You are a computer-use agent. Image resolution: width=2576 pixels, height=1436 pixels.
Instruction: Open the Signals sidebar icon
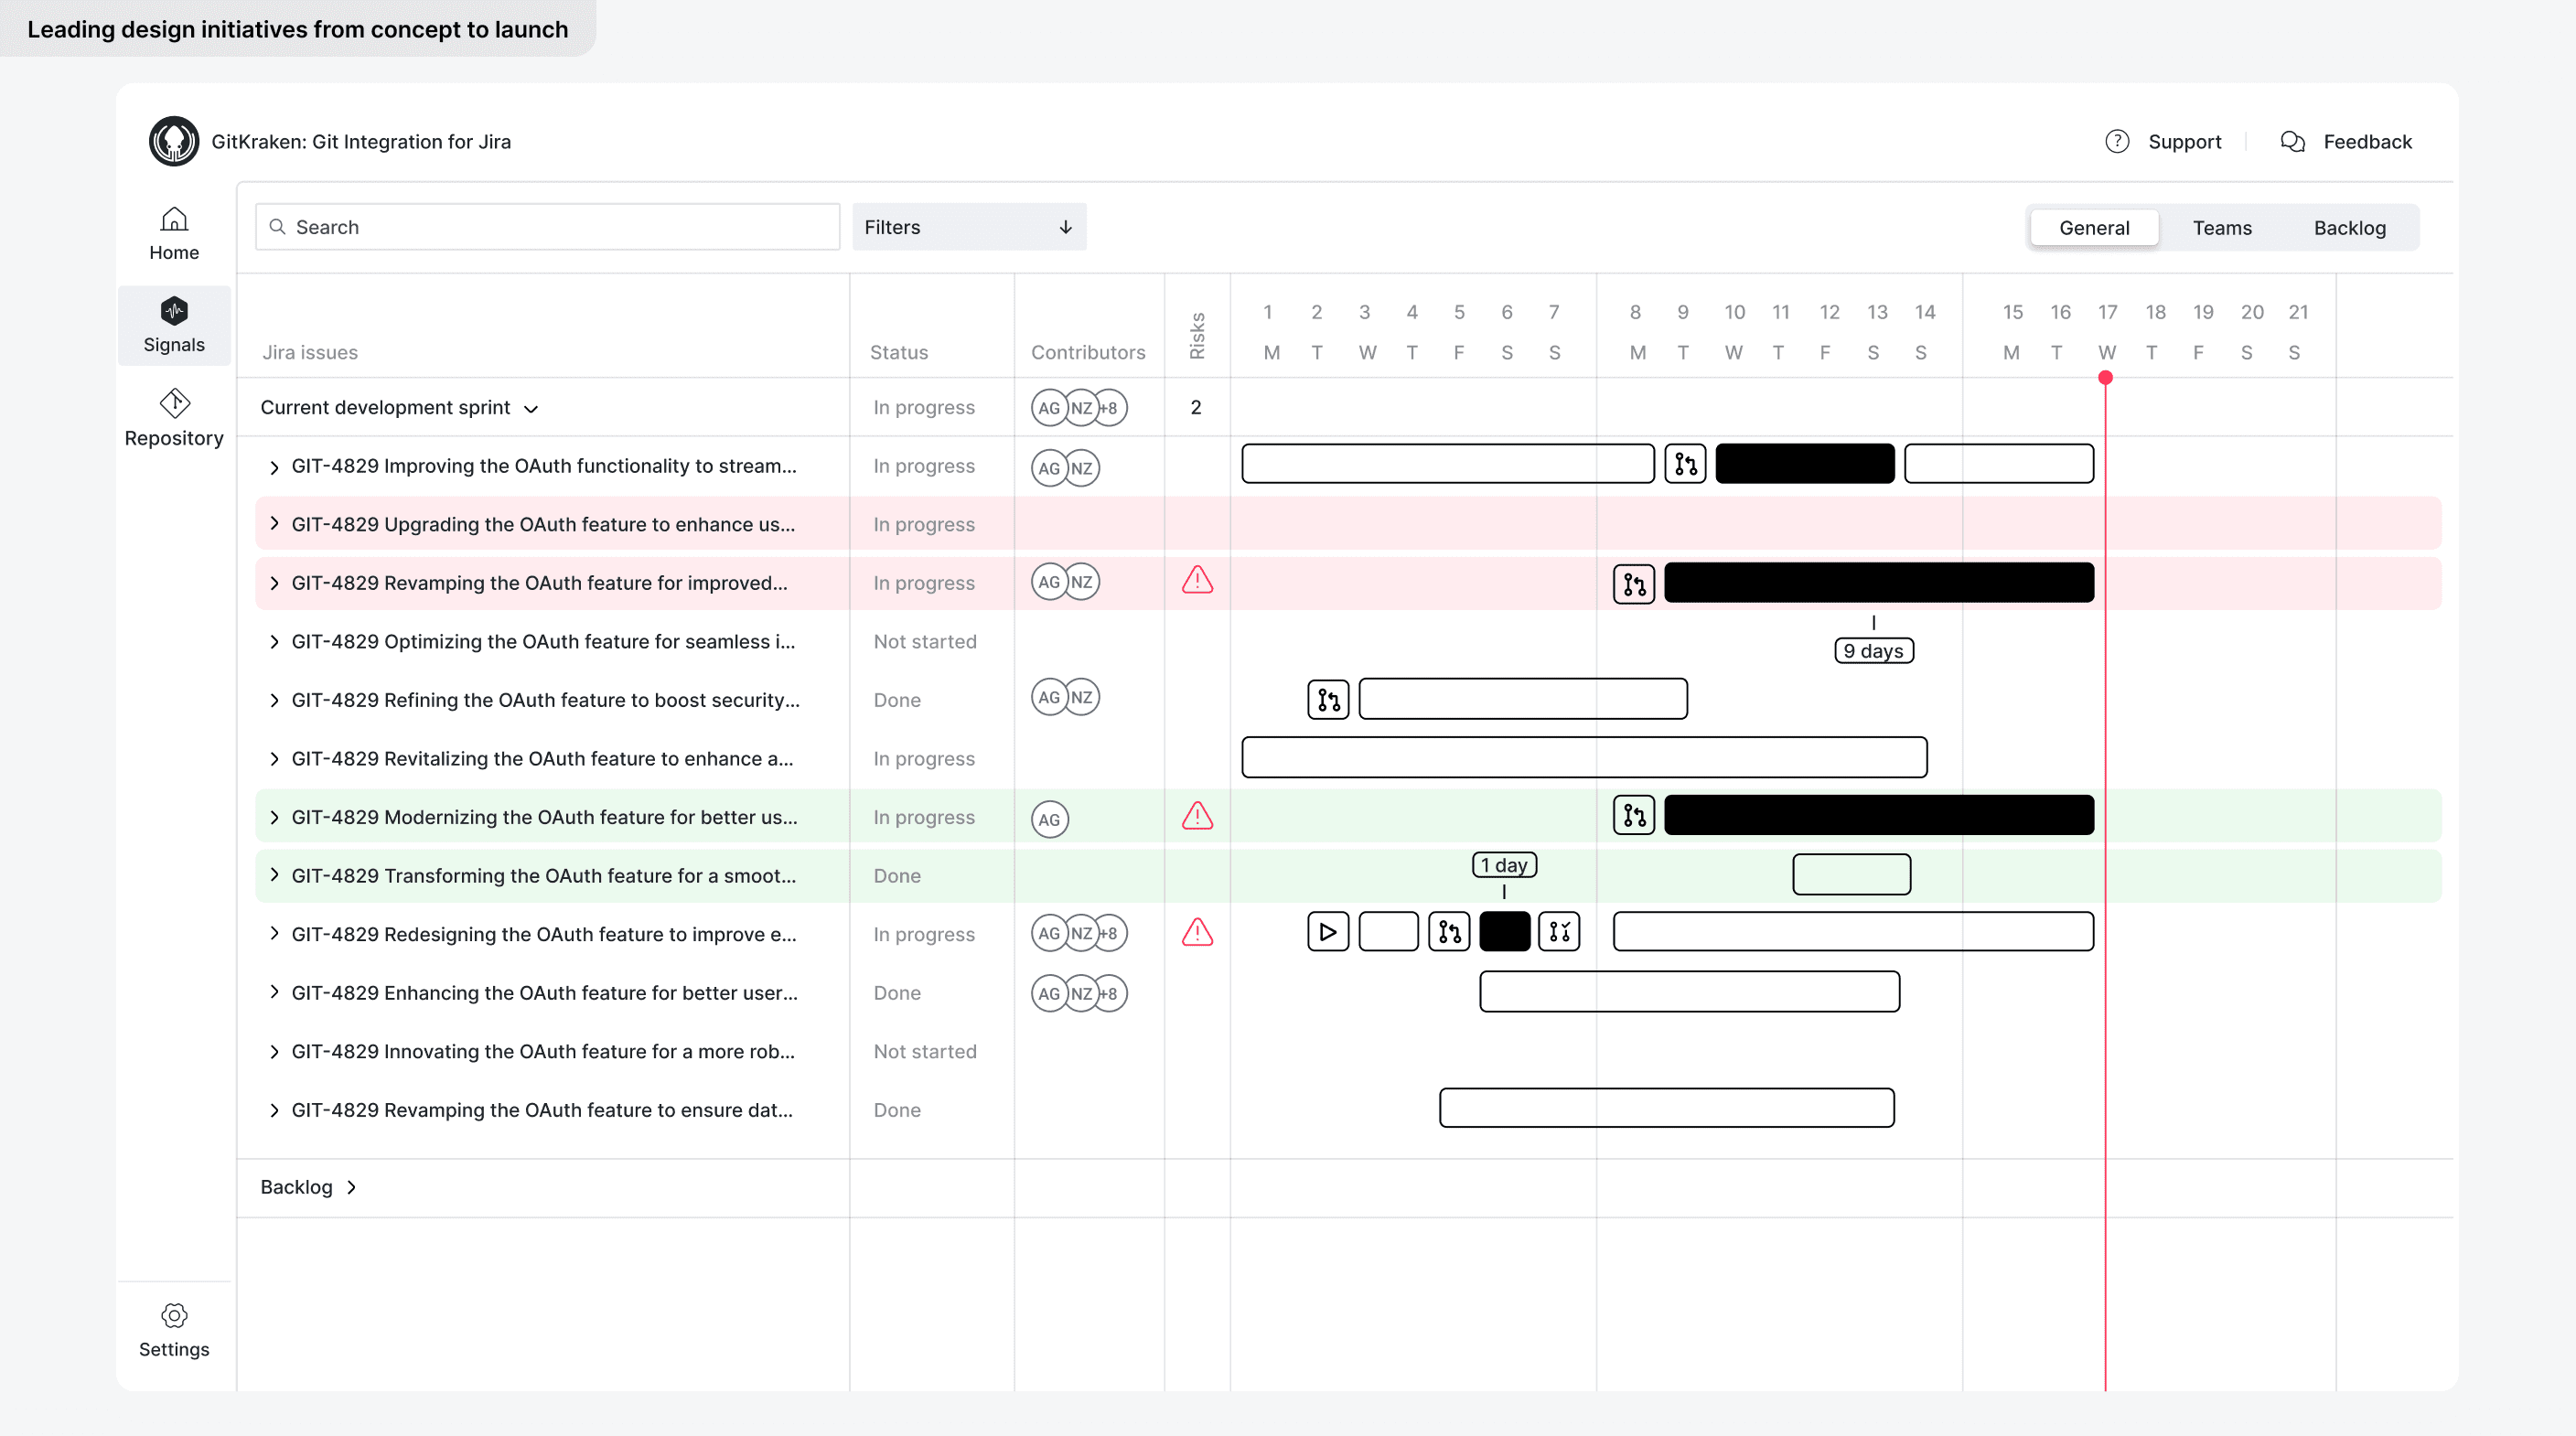[x=174, y=311]
